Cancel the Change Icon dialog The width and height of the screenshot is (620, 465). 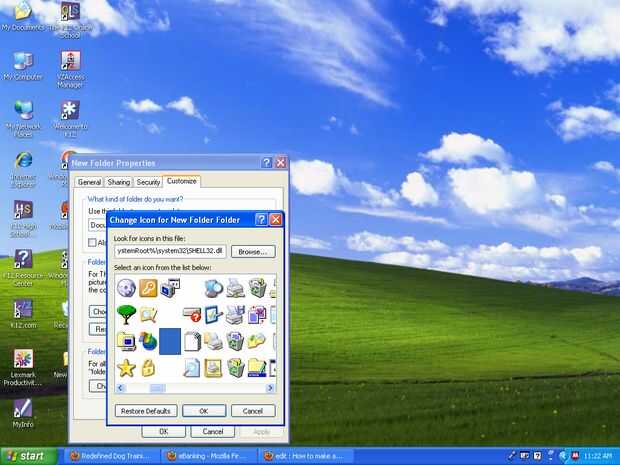253,411
